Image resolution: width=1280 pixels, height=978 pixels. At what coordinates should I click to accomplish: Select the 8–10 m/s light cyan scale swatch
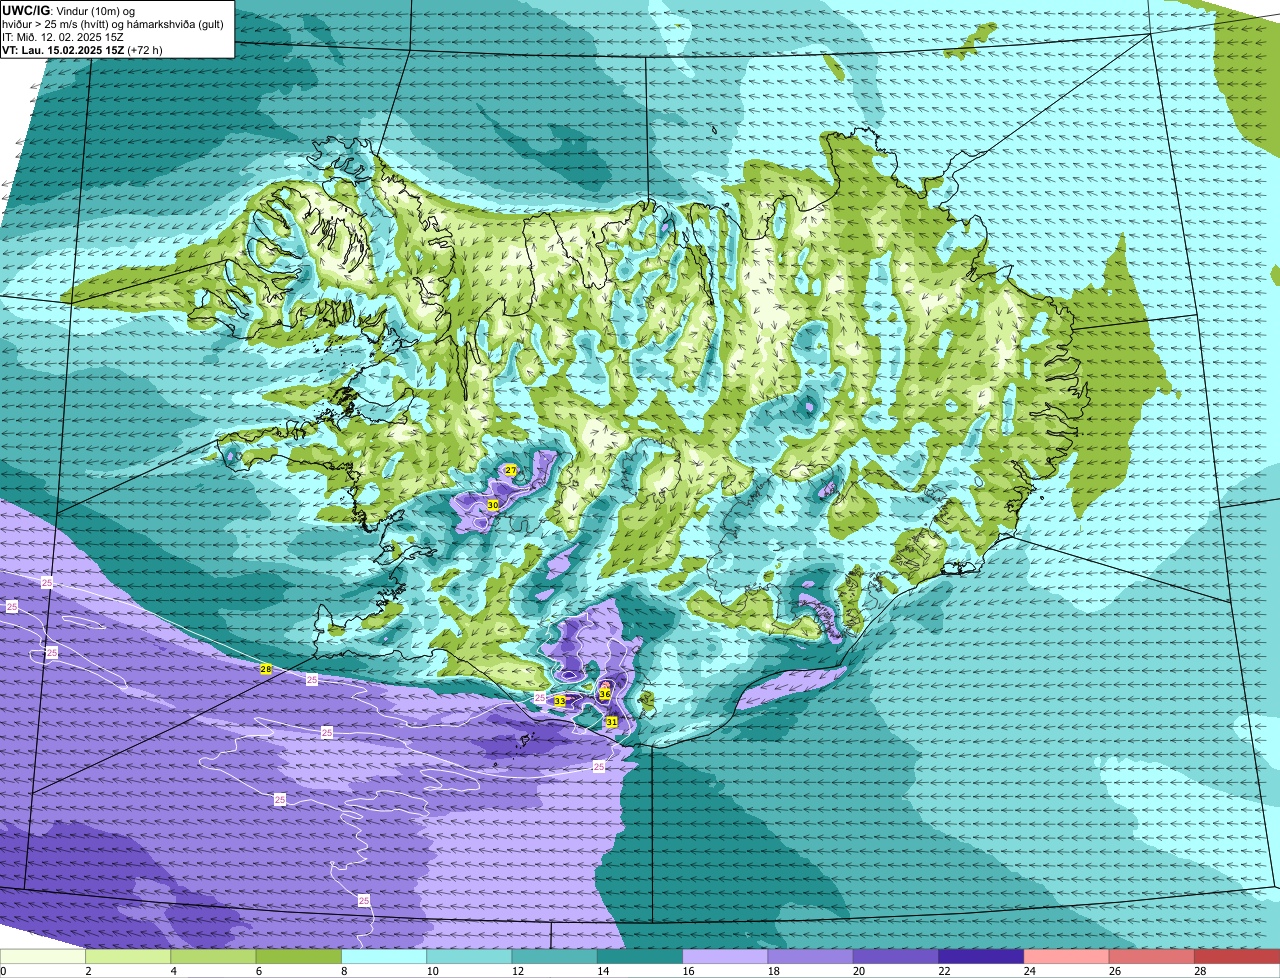pyautogui.click(x=384, y=956)
